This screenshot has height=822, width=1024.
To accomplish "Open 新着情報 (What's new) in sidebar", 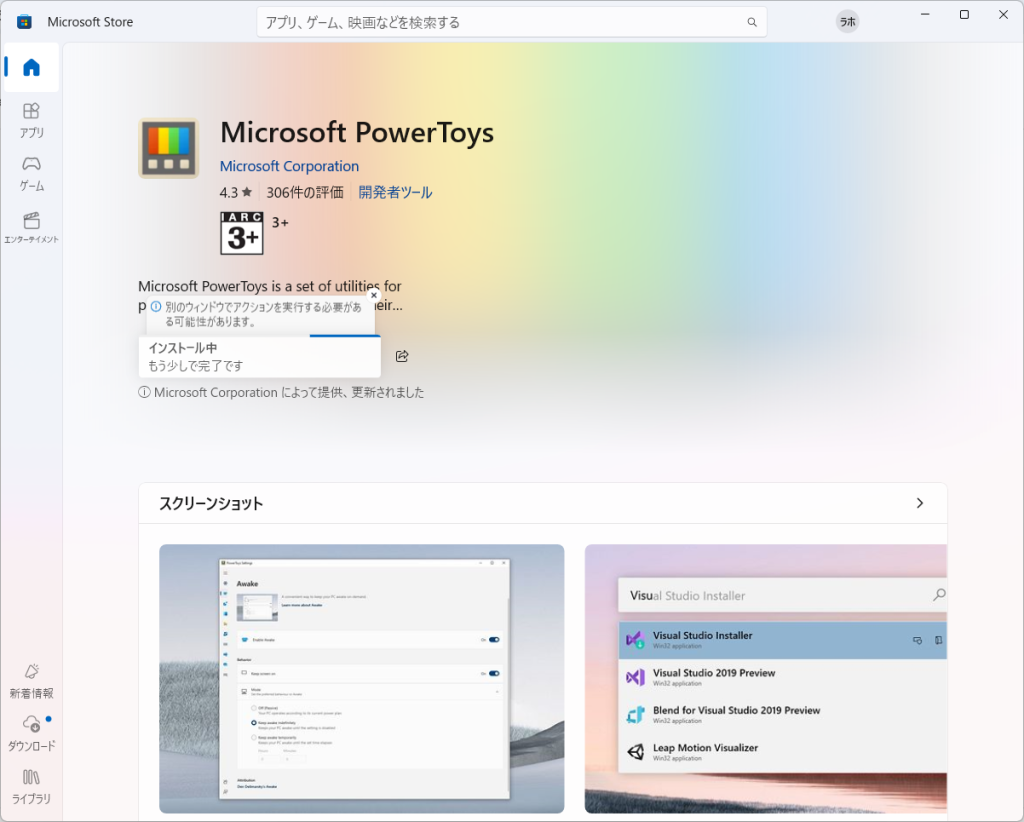I will (x=31, y=680).
